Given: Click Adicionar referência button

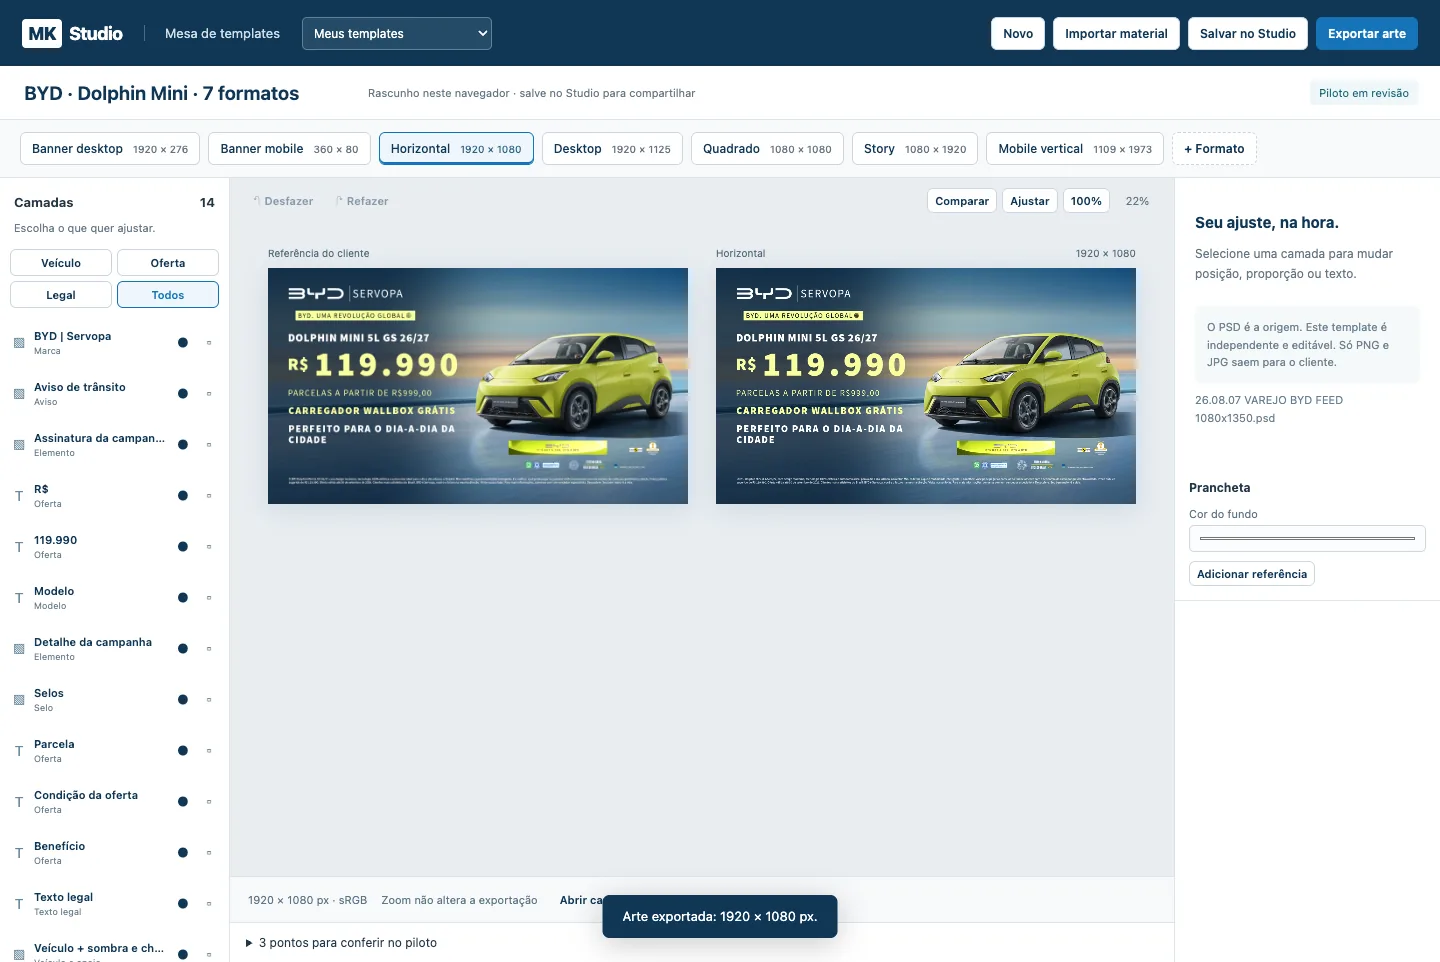Looking at the screenshot, I should click(1252, 574).
